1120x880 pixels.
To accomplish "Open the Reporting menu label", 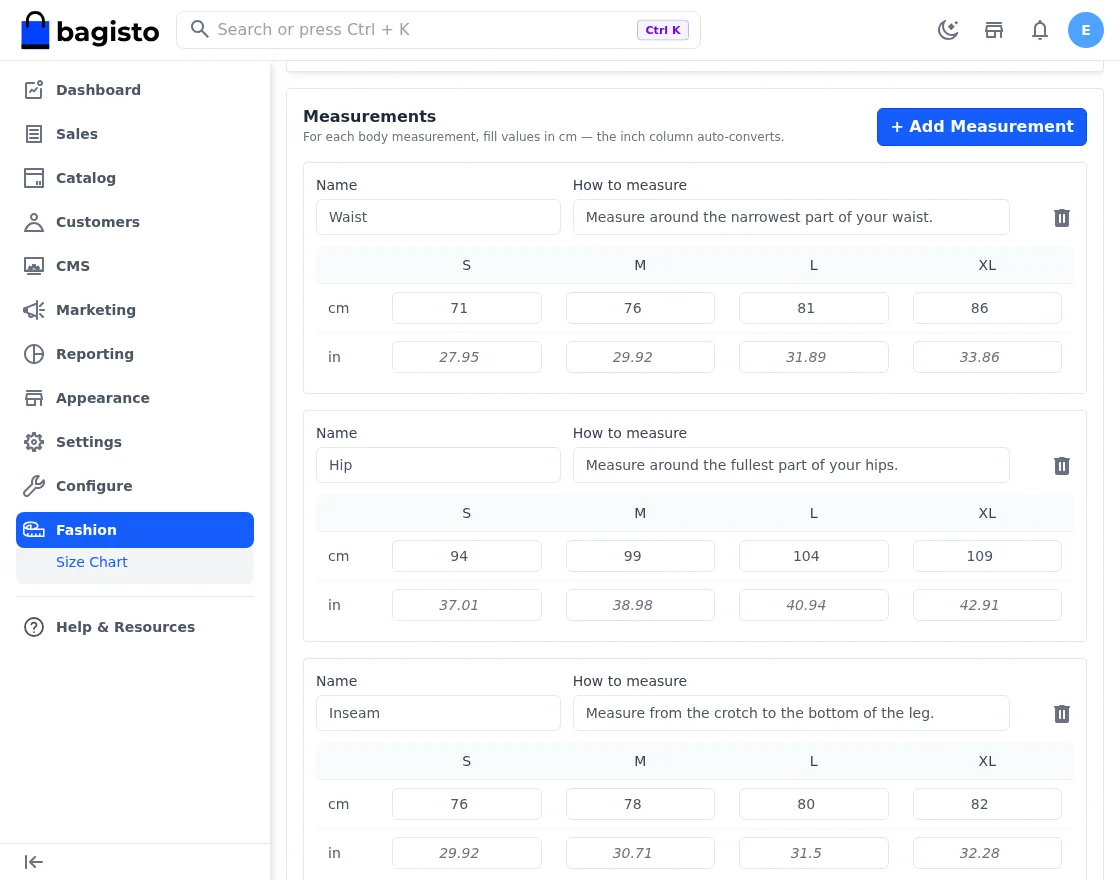I will click(95, 354).
